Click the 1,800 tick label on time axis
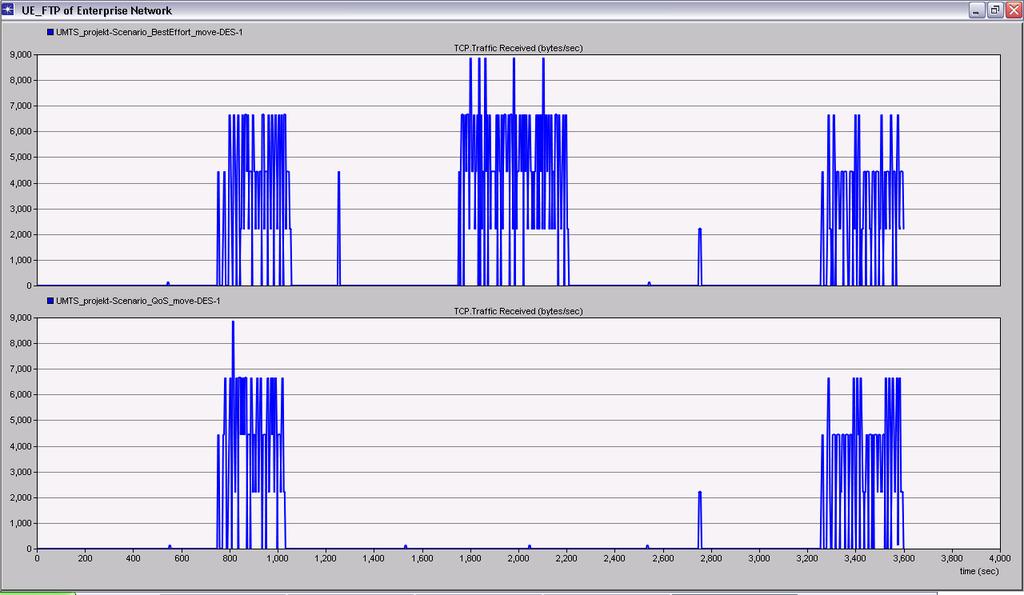The image size is (1024, 595). (470, 558)
